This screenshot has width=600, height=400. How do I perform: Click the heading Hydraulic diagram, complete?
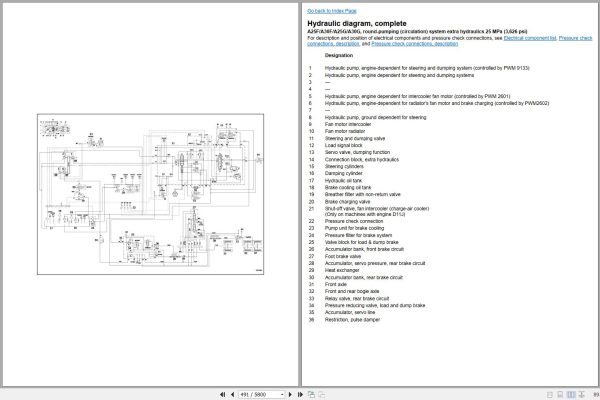tap(357, 23)
